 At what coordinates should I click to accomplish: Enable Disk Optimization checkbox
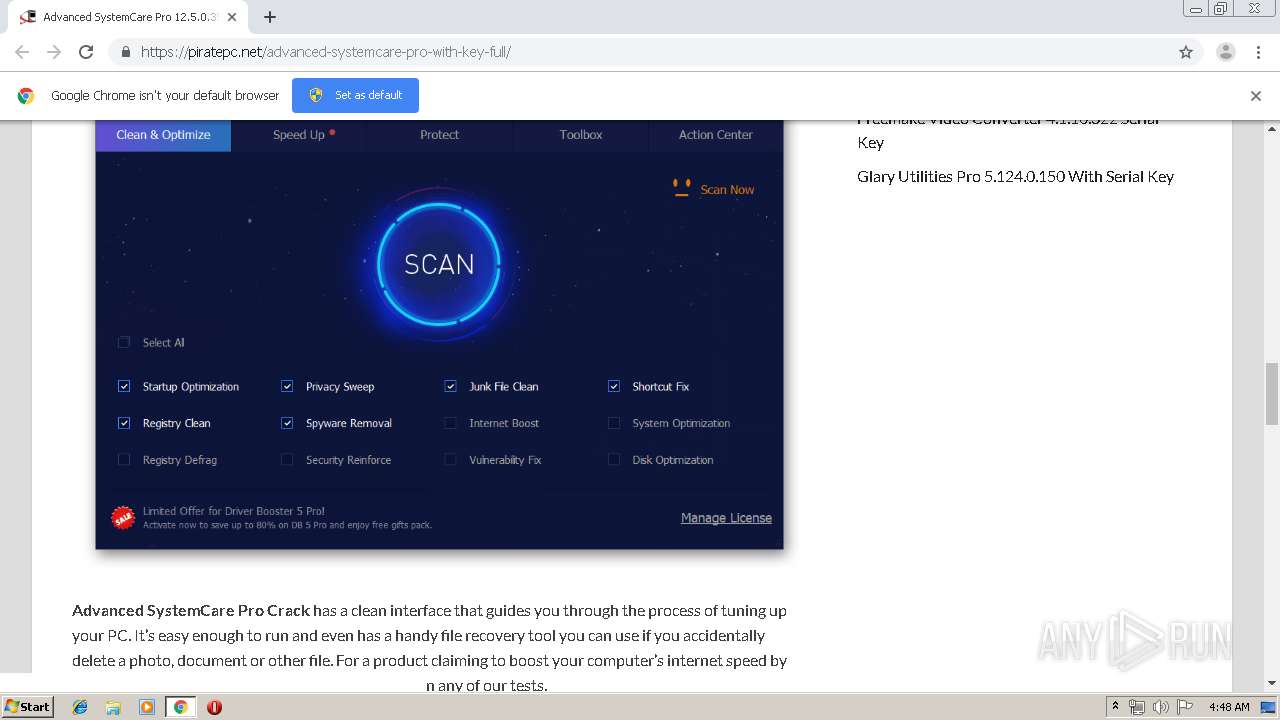coord(614,460)
